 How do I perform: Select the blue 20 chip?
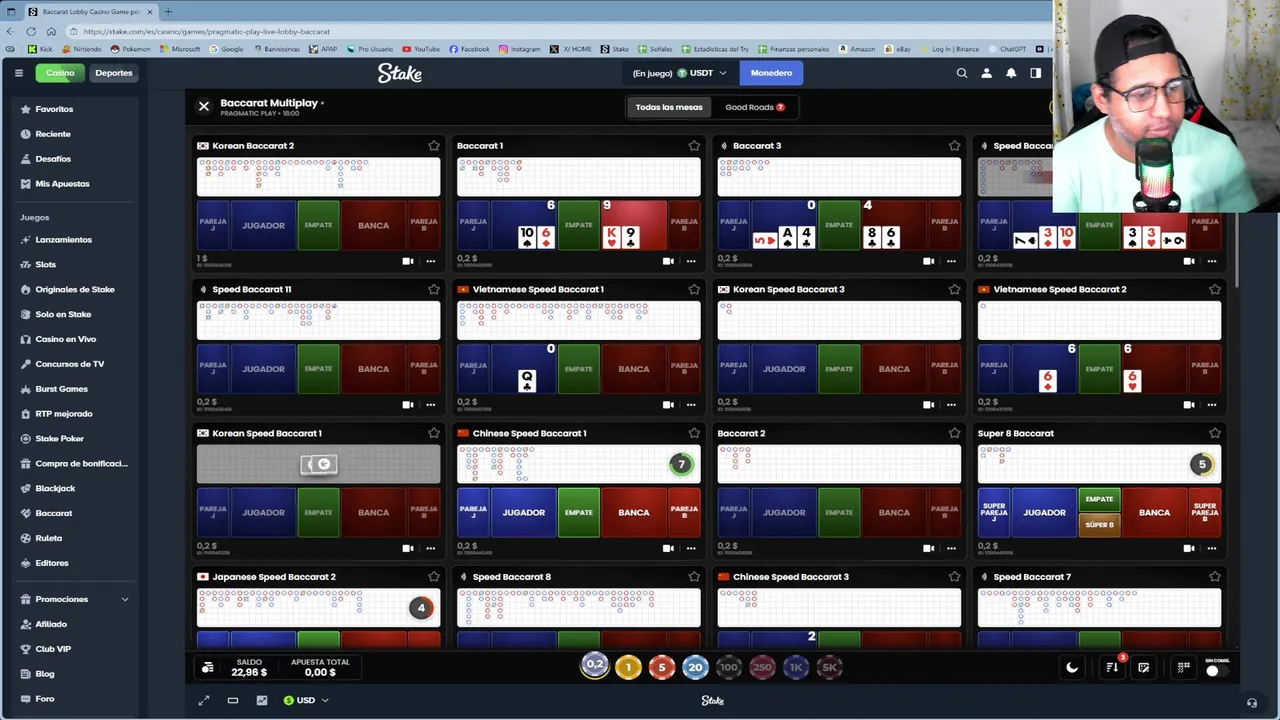pyautogui.click(x=695, y=667)
